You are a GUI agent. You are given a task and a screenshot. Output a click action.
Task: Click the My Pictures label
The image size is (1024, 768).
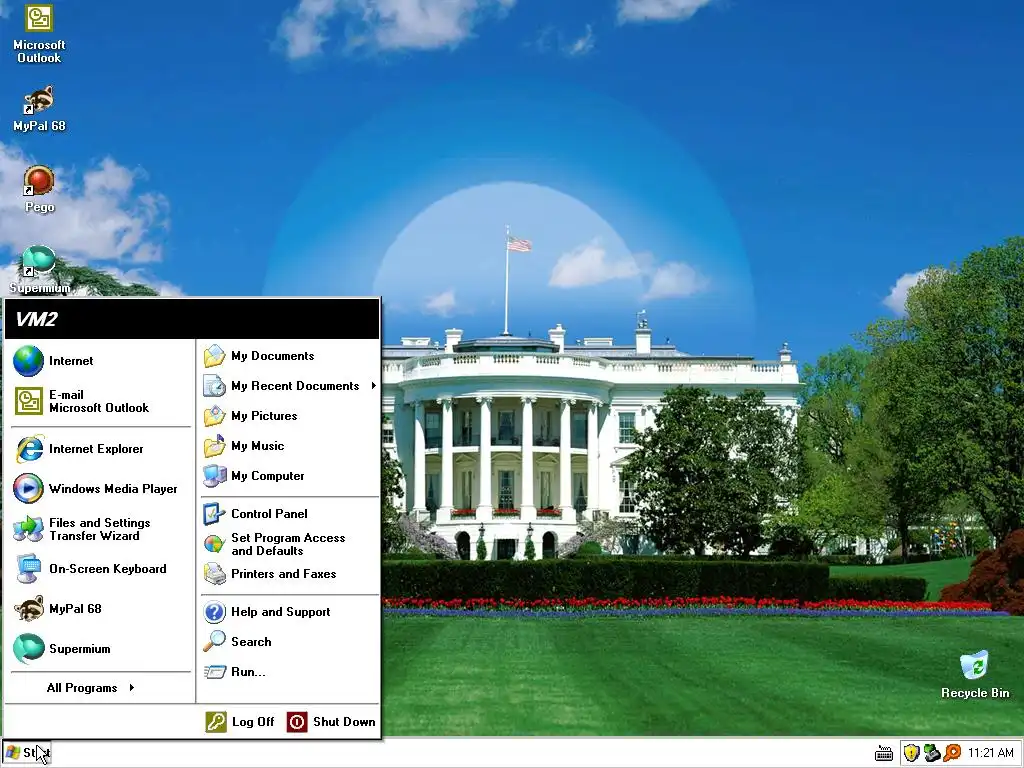click(264, 416)
